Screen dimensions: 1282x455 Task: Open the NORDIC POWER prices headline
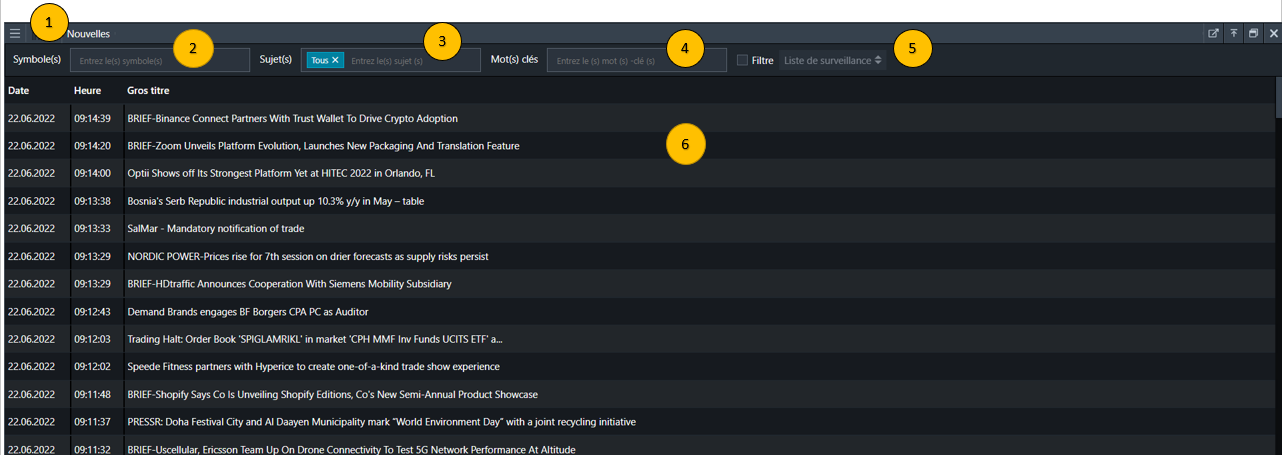click(307, 256)
